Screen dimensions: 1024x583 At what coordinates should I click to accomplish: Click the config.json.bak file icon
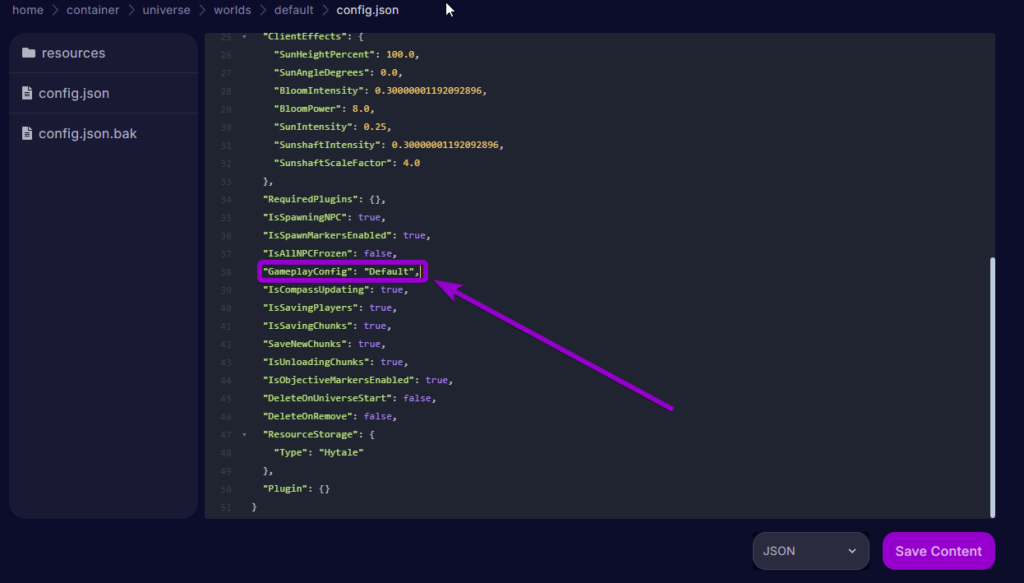point(28,133)
